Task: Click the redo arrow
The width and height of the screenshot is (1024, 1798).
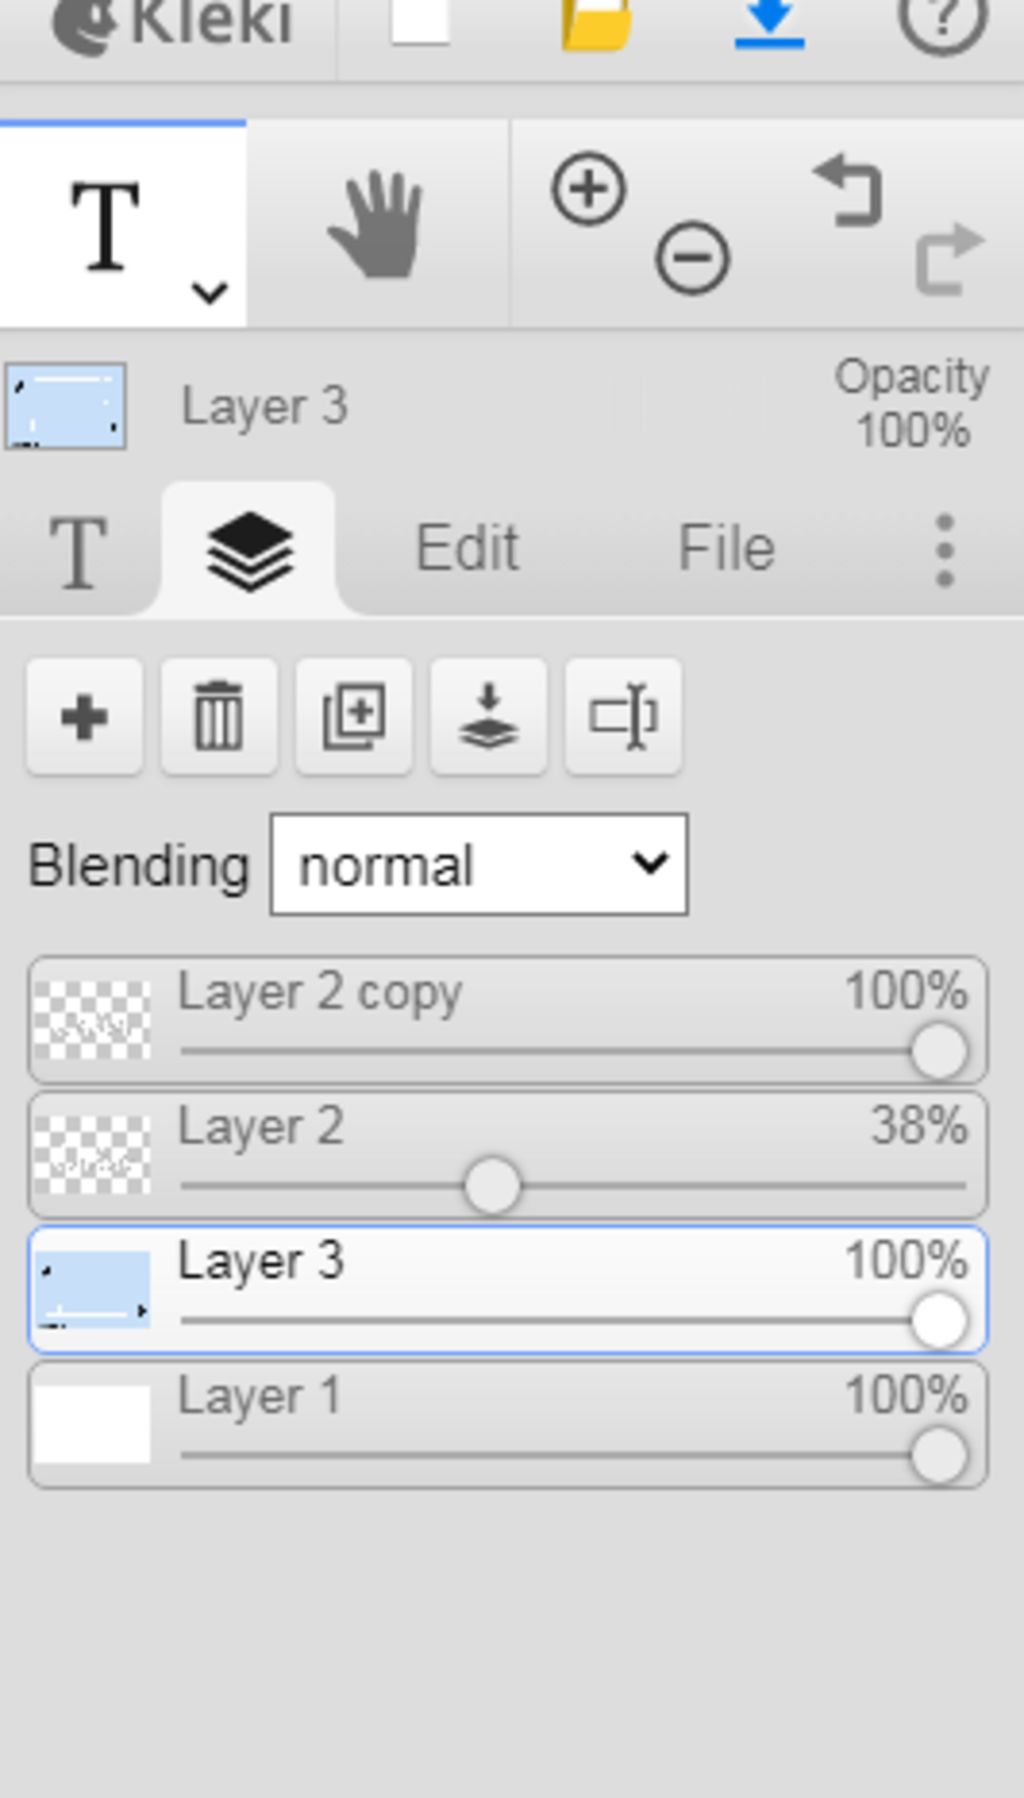Action: coord(949,258)
